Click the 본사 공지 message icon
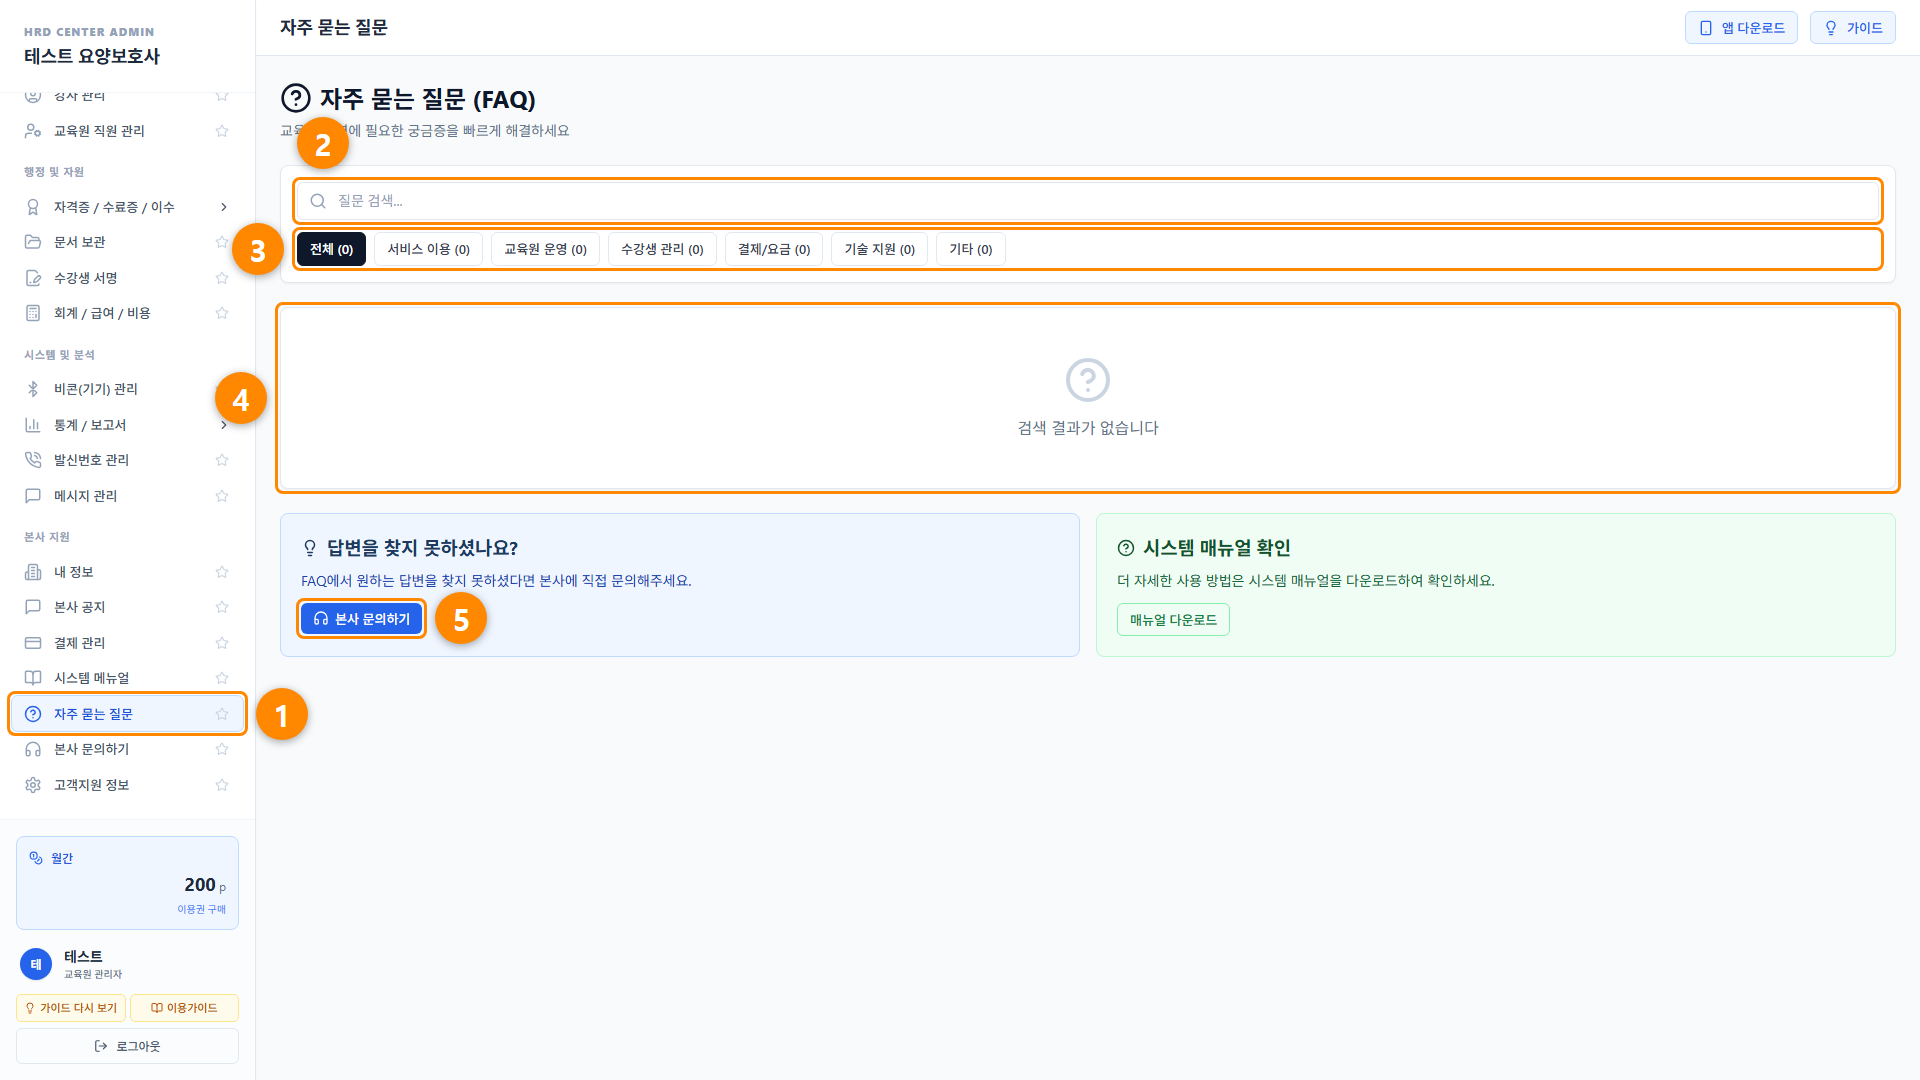1920x1080 pixels. pyautogui.click(x=33, y=607)
